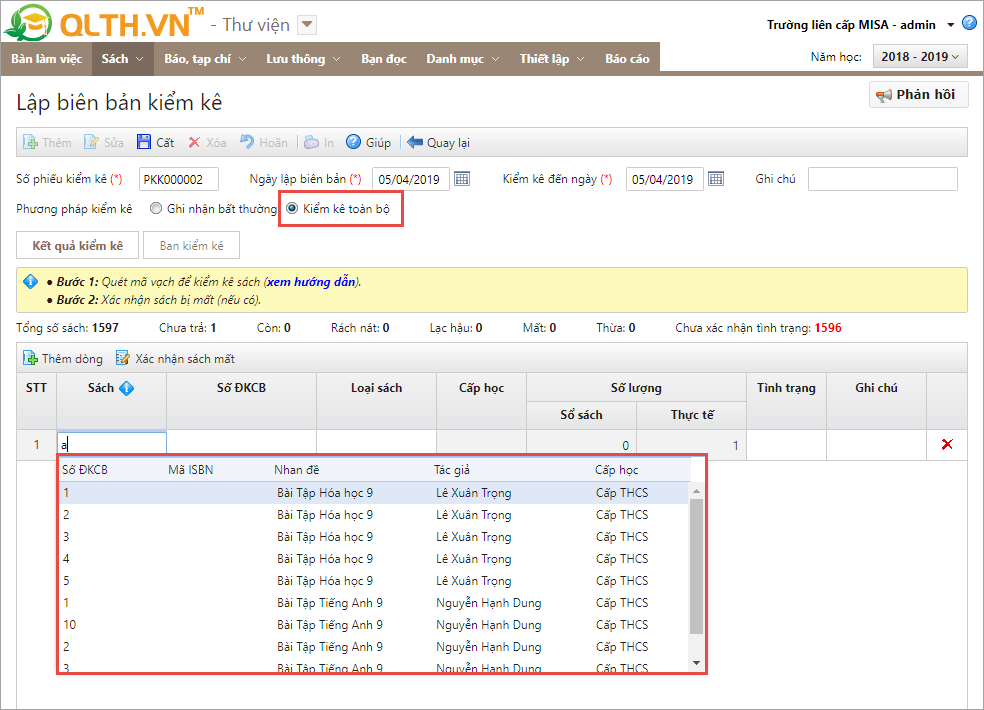The image size is (984, 710).
Task: Expand the Báo, tạp chí menu
Action: tap(205, 59)
